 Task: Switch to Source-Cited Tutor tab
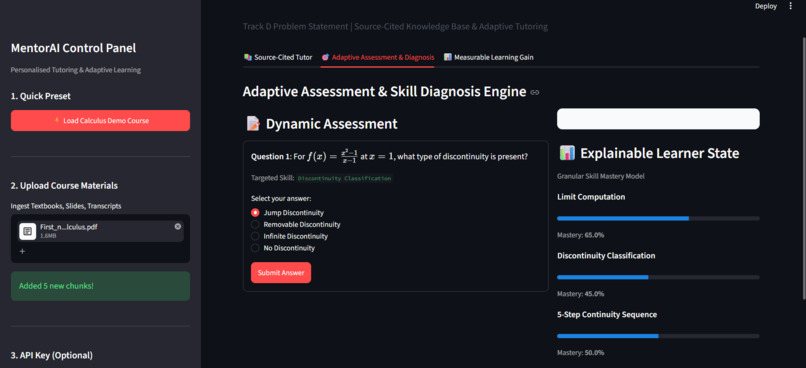point(278,57)
